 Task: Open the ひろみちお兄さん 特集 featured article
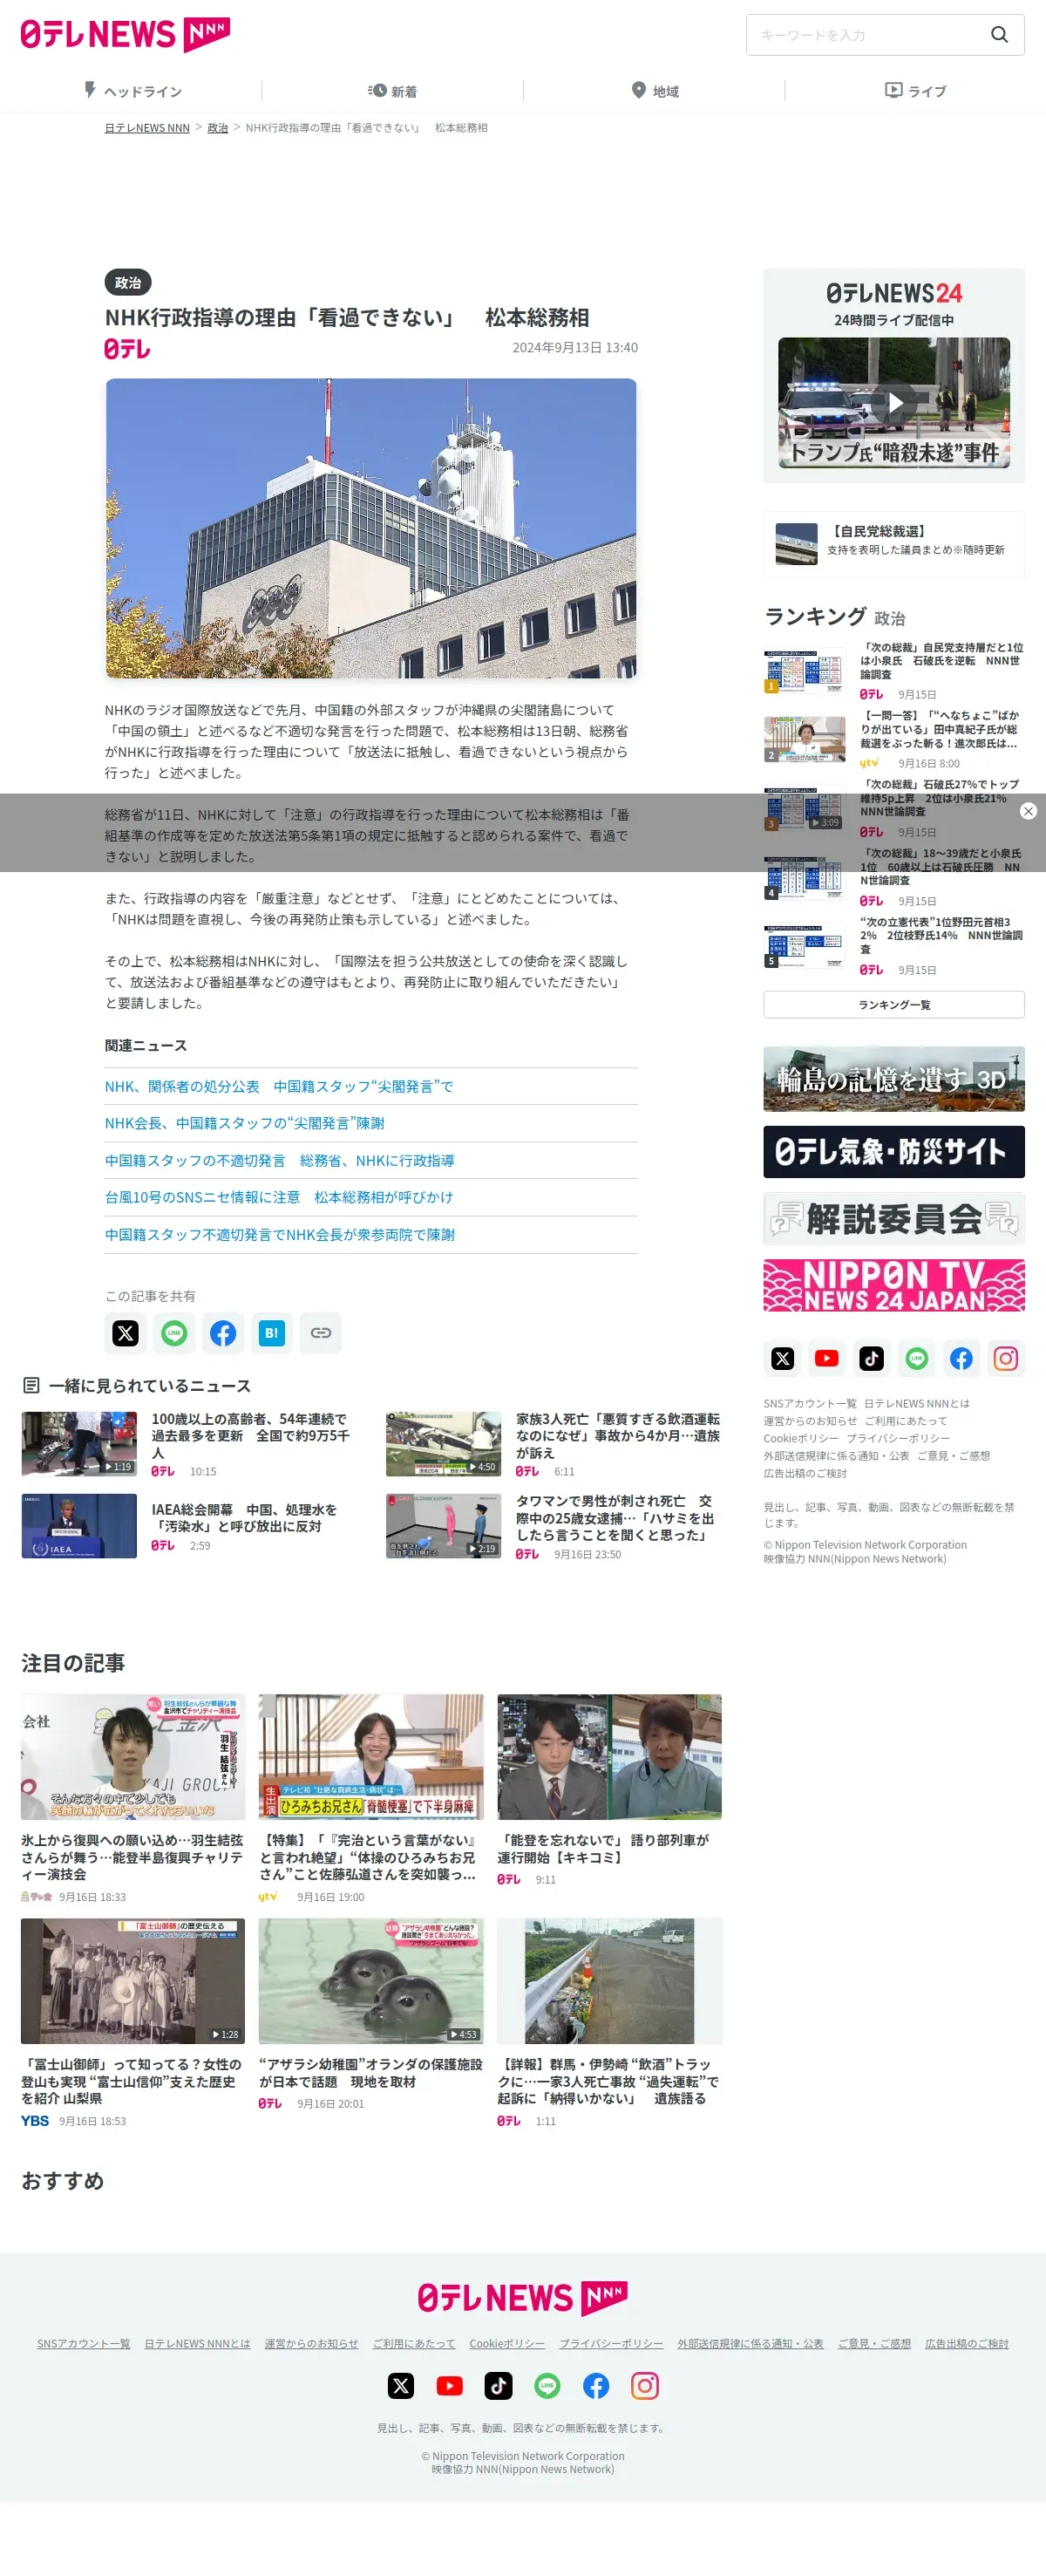[x=371, y=1798]
